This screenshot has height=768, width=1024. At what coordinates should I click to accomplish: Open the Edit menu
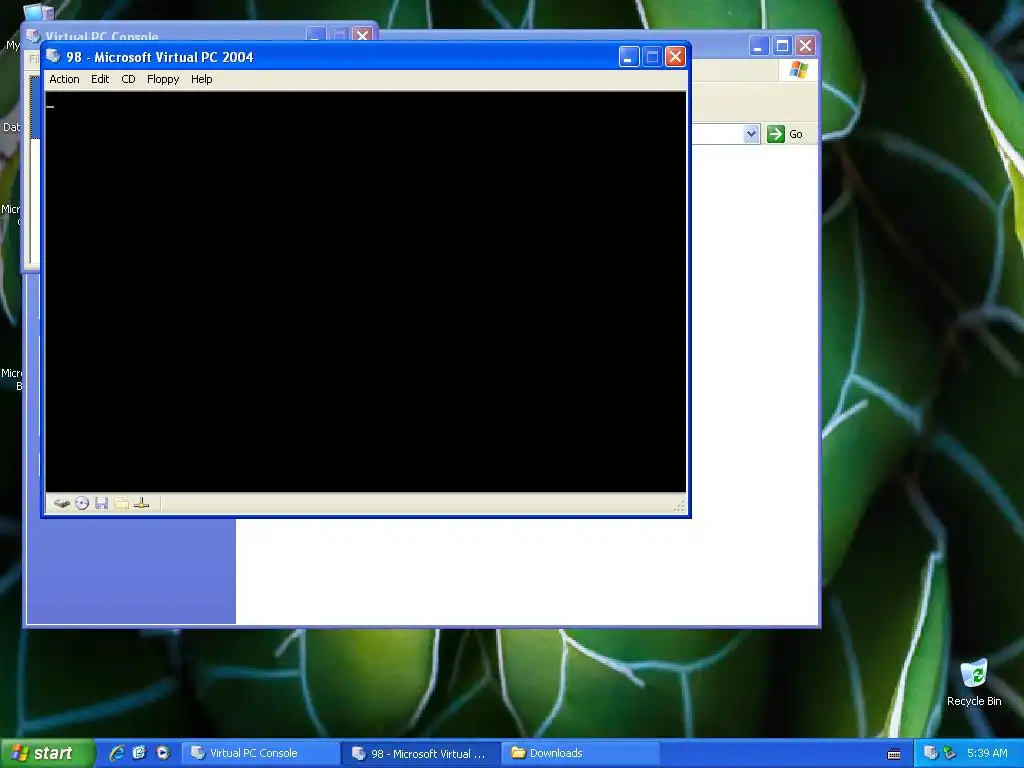pos(100,79)
